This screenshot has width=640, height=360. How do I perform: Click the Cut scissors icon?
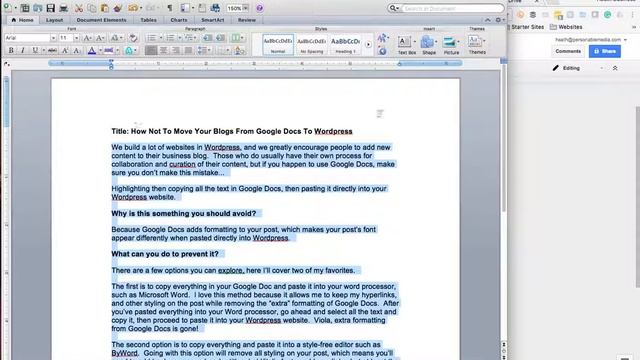pyautogui.click(x=79, y=8)
